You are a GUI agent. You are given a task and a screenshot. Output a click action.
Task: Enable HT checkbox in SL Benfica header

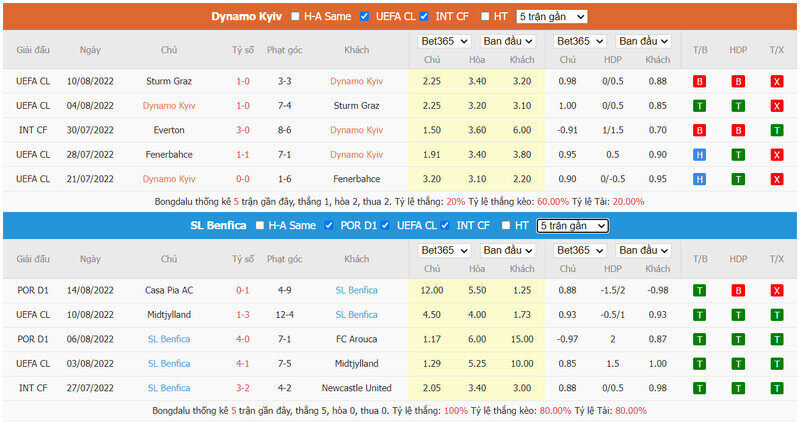[x=506, y=226]
